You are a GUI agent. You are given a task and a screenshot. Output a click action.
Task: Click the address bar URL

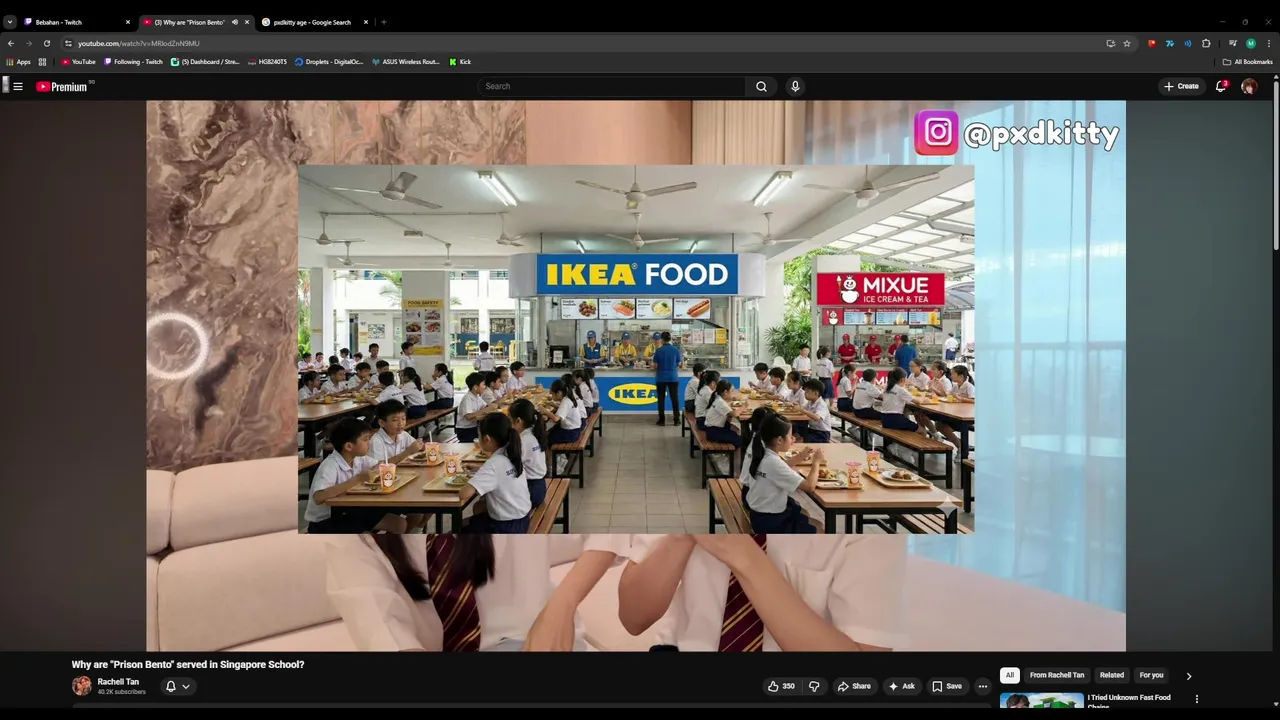(139, 43)
